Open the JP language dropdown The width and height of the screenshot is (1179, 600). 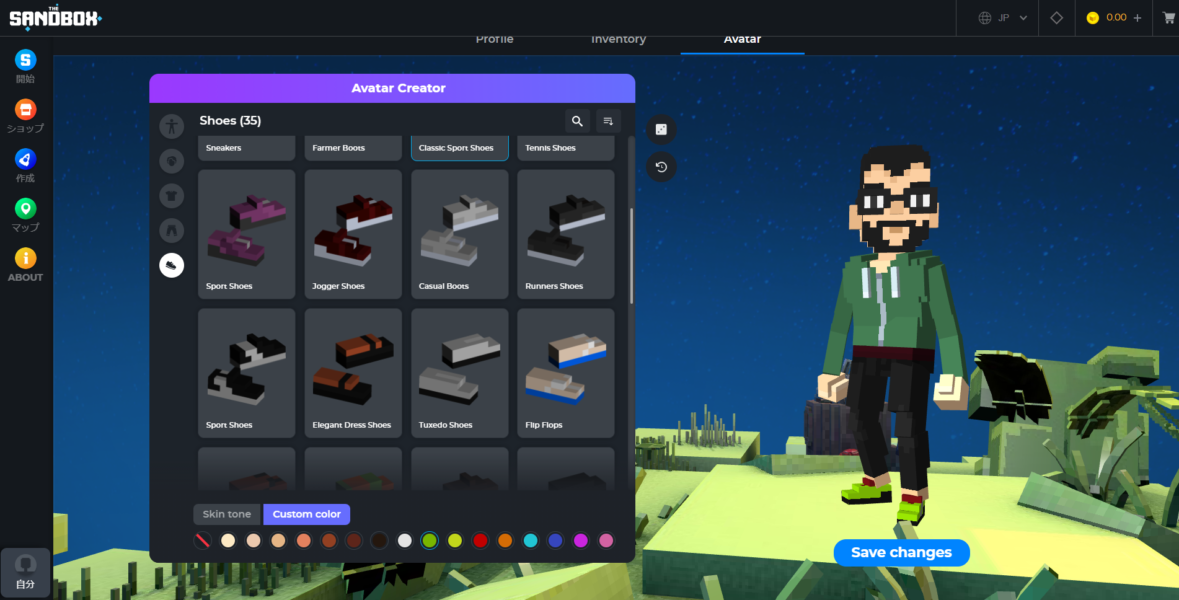click(x=1003, y=17)
